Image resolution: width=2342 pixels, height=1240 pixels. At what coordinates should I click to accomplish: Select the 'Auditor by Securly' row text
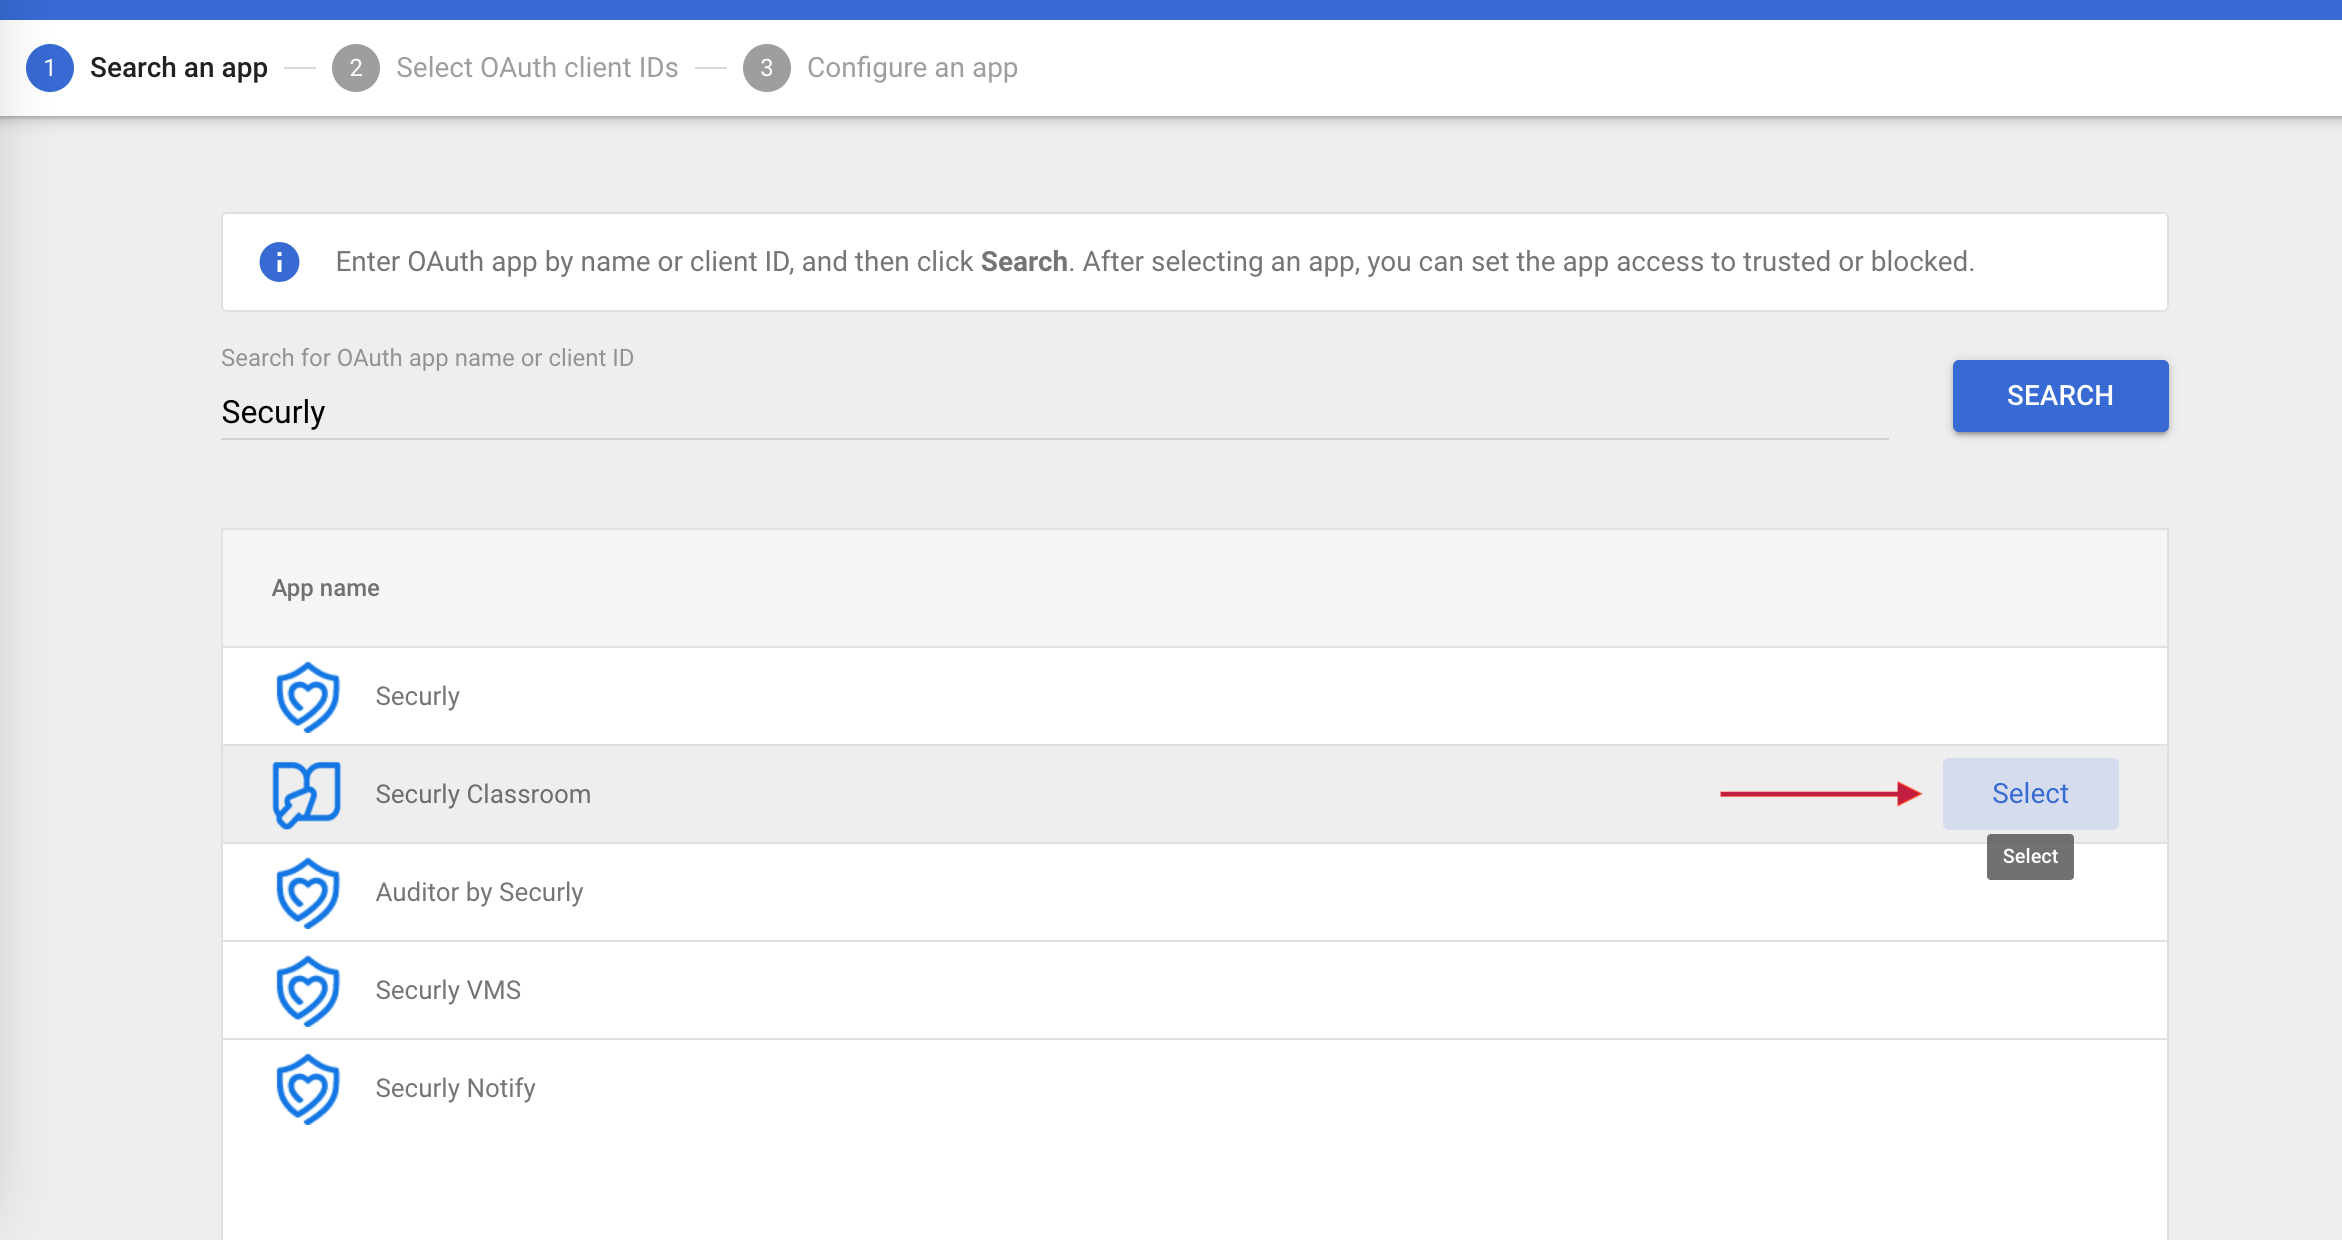(479, 892)
